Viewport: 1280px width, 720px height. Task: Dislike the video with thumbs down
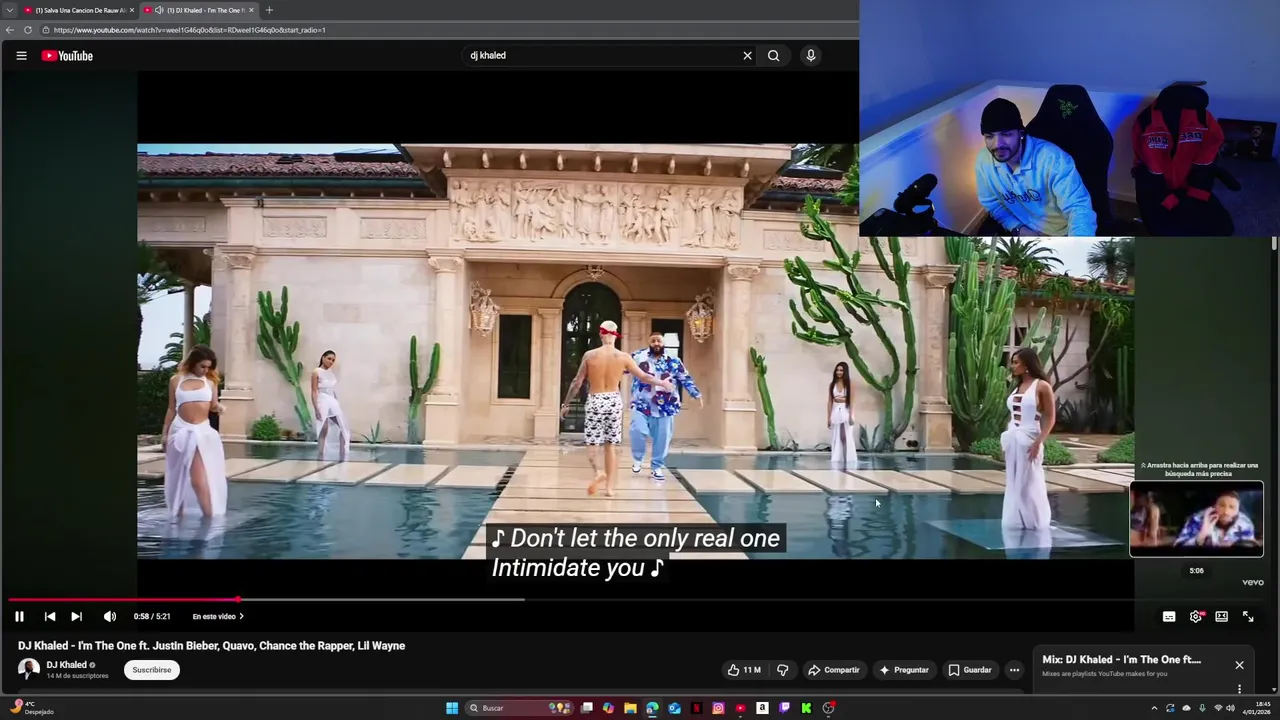[783, 670]
